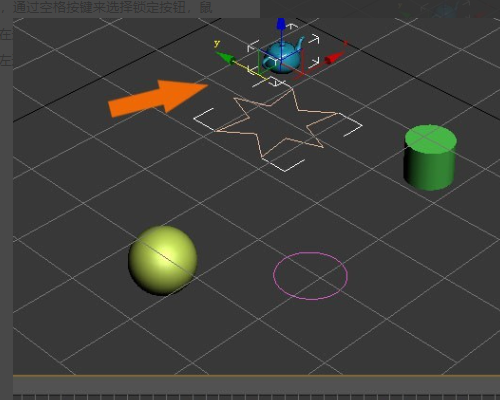Click the blue Z-axis gizmo arrow
Image resolution: width=500 pixels, height=400 pixels.
(x=281, y=24)
